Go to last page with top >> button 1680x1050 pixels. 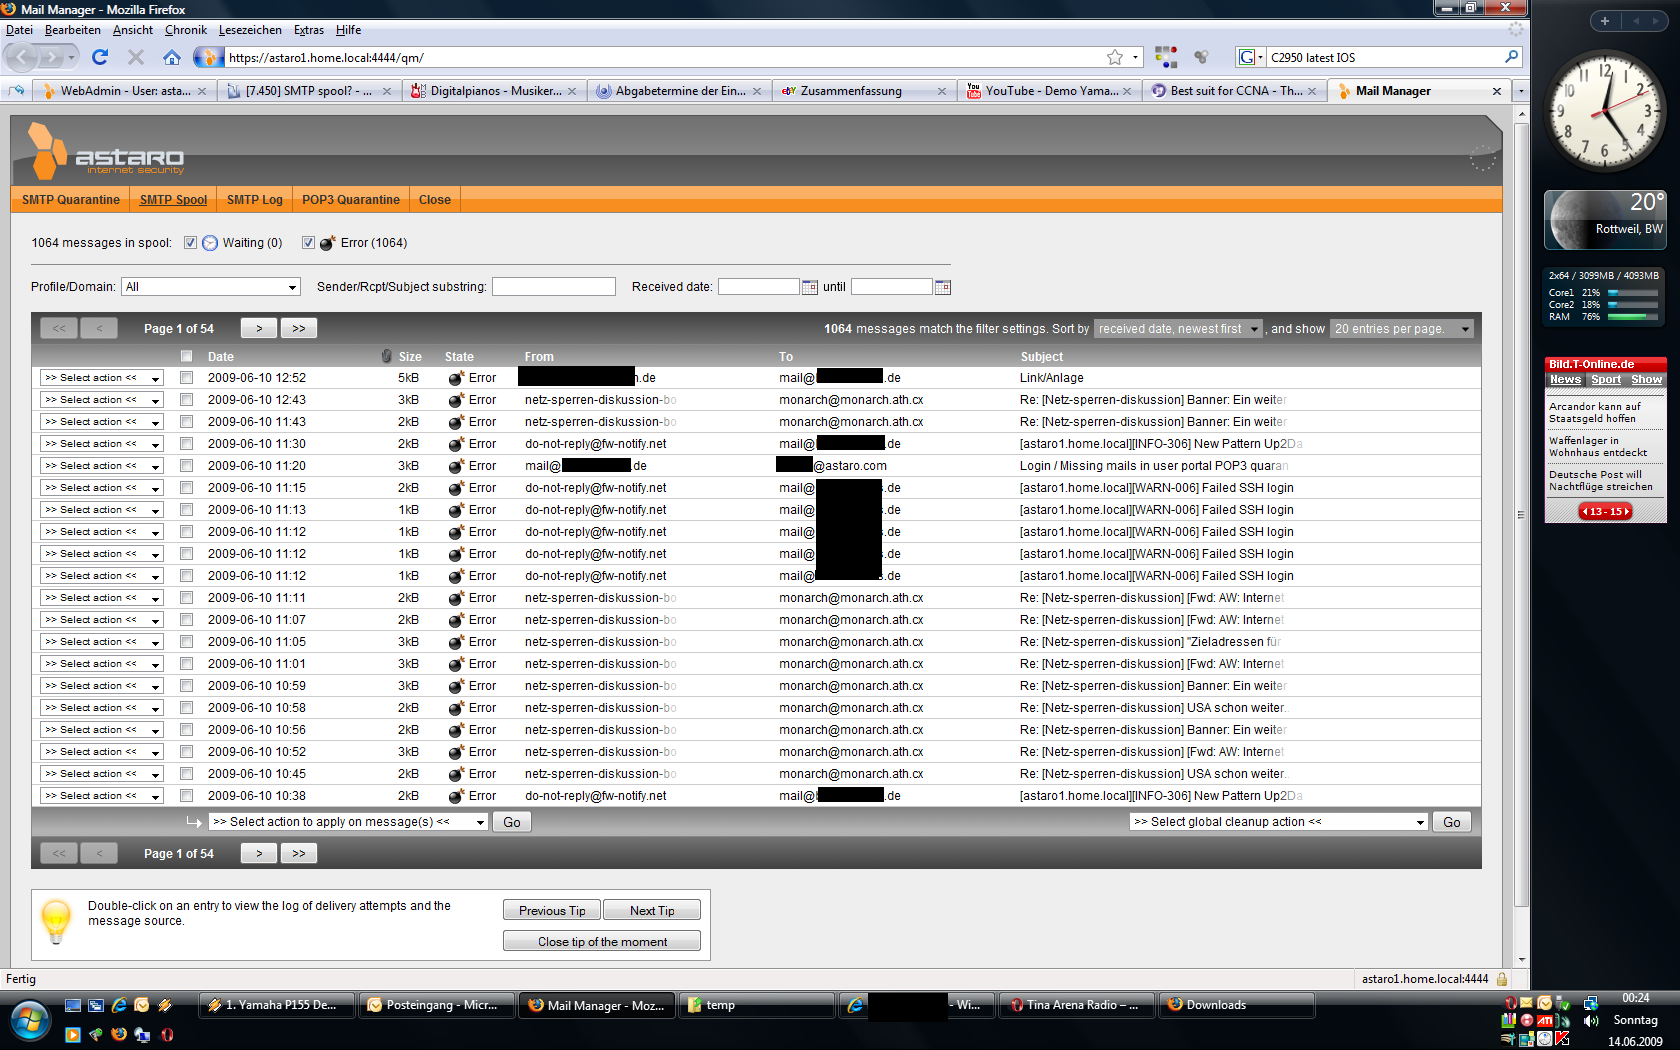pyautogui.click(x=299, y=328)
